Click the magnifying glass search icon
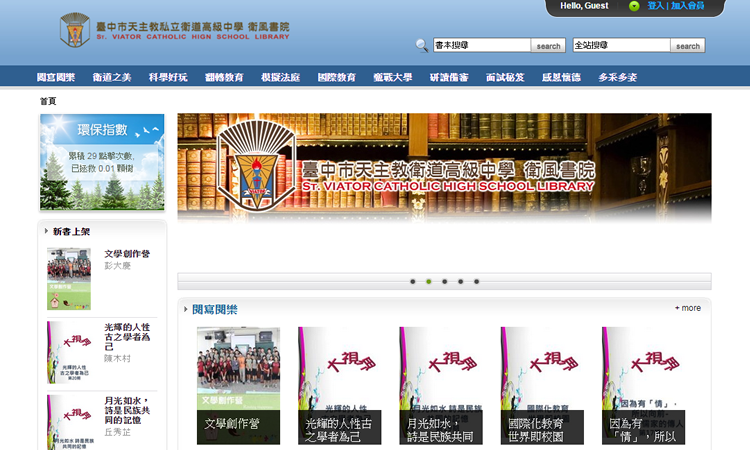Image resolution: width=750 pixels, height=450 pixels. [421, 45]
